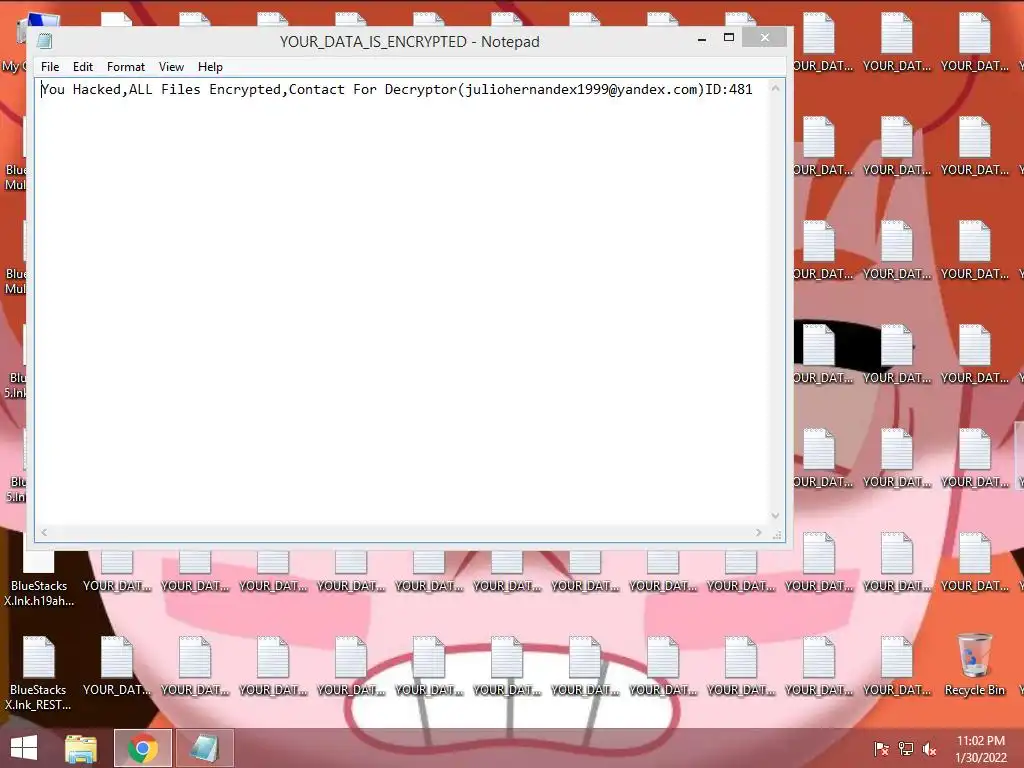Viewport: 1024px width, 768px height.
Task: Open File Explorer from the taskbar
Action: [81, 748]
